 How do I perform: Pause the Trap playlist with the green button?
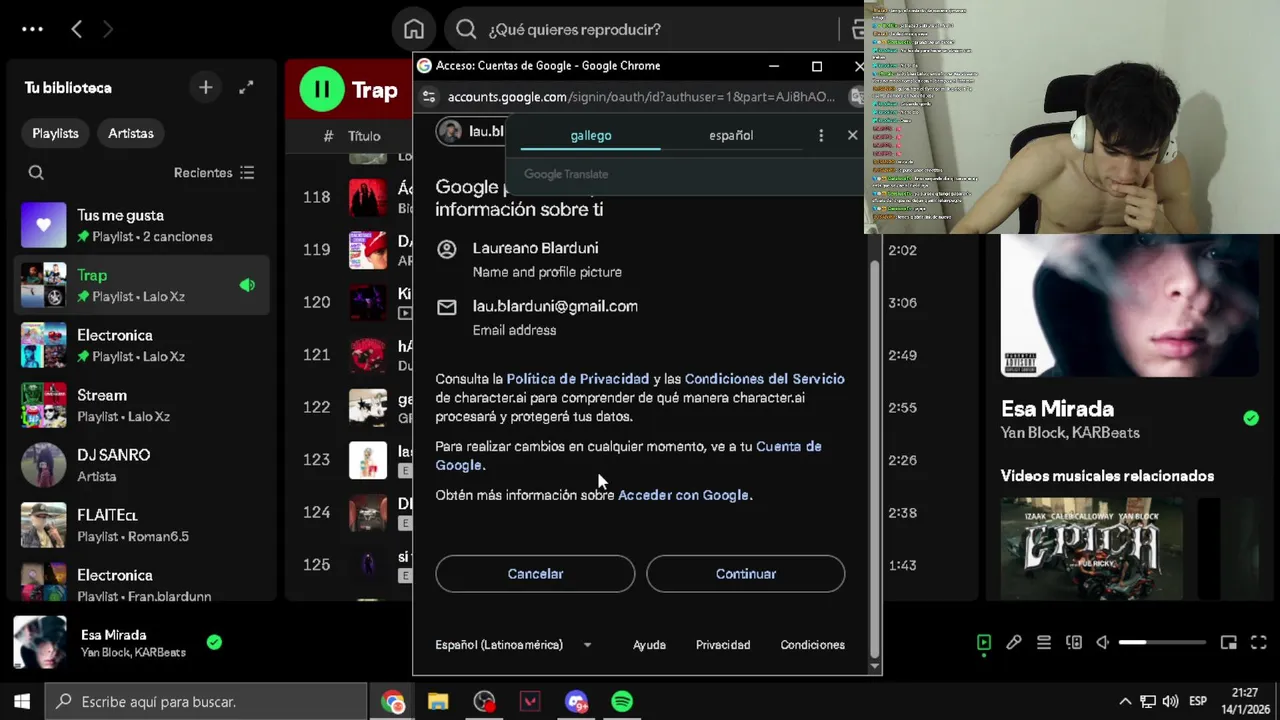click(321, 90)
